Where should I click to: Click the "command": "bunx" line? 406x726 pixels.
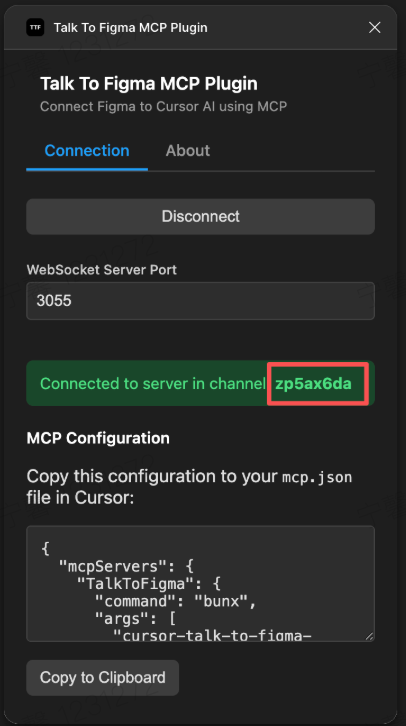click(x=176, y=601)
